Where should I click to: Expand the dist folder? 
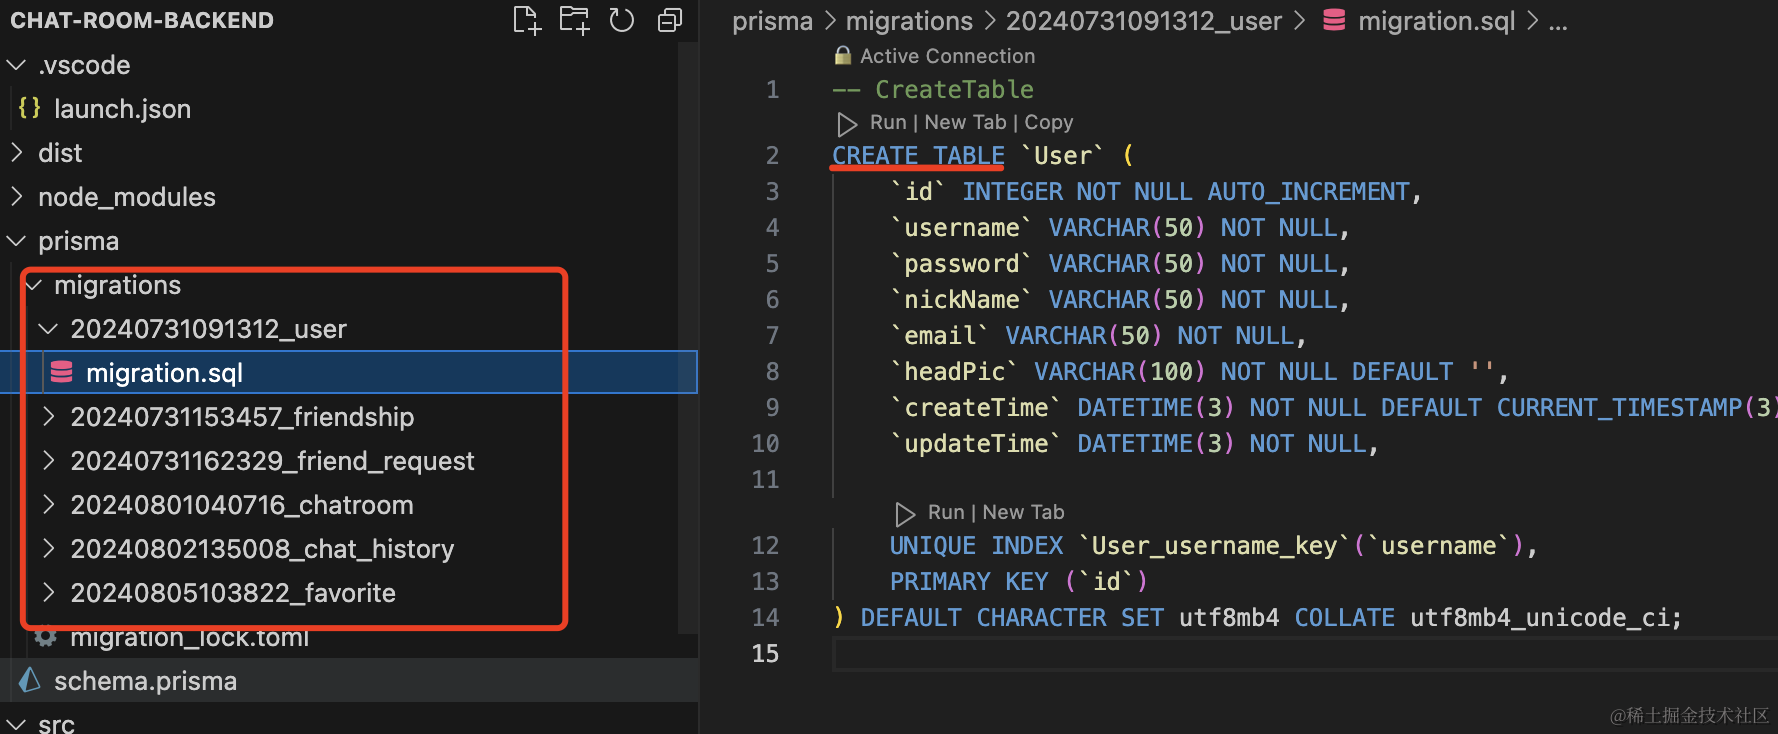tap(17, 153)
